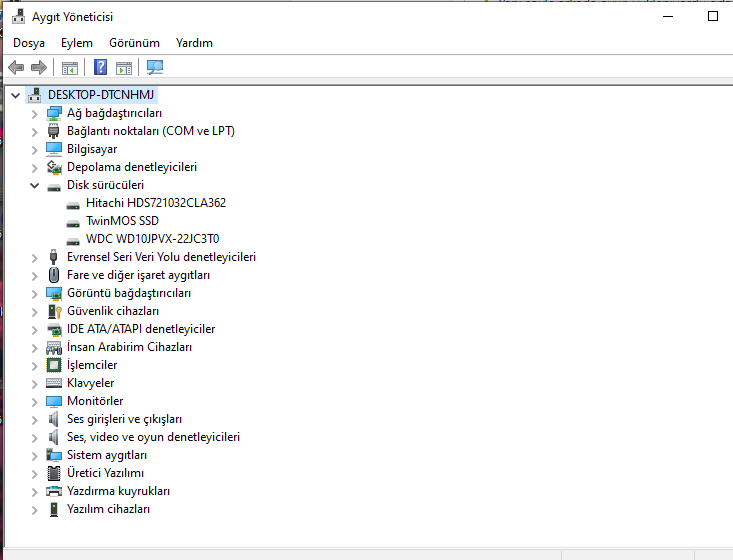This screenshot has width=733, height=560.
Task: Click the WDC disk drive icon
Action: point(73,241)
